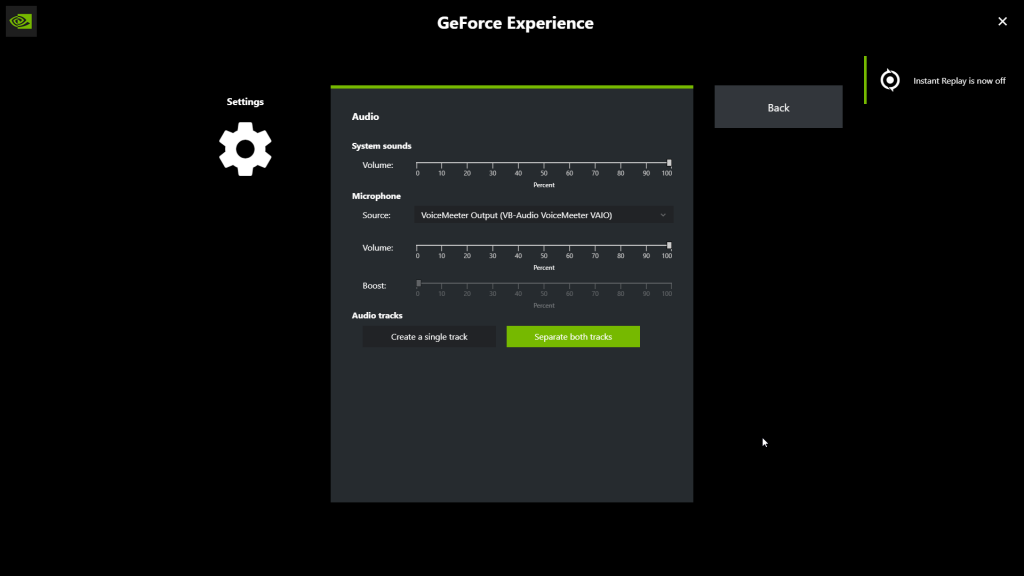Viewport: 1024px width, 576px height.
Task: Click the Audio tracks label
Action: click(377, 315)
